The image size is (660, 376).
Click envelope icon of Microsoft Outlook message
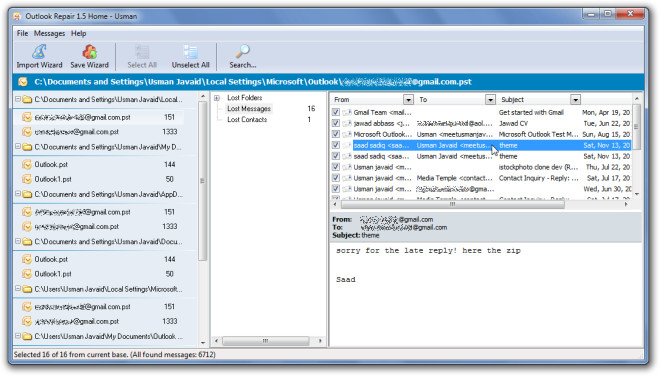coord(347,134)
